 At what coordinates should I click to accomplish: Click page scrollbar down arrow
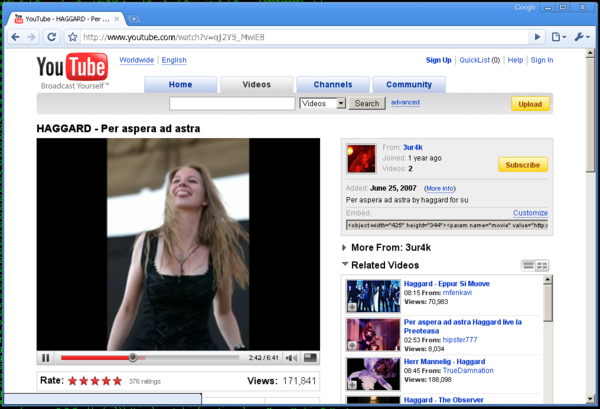[x=590, y=399]
